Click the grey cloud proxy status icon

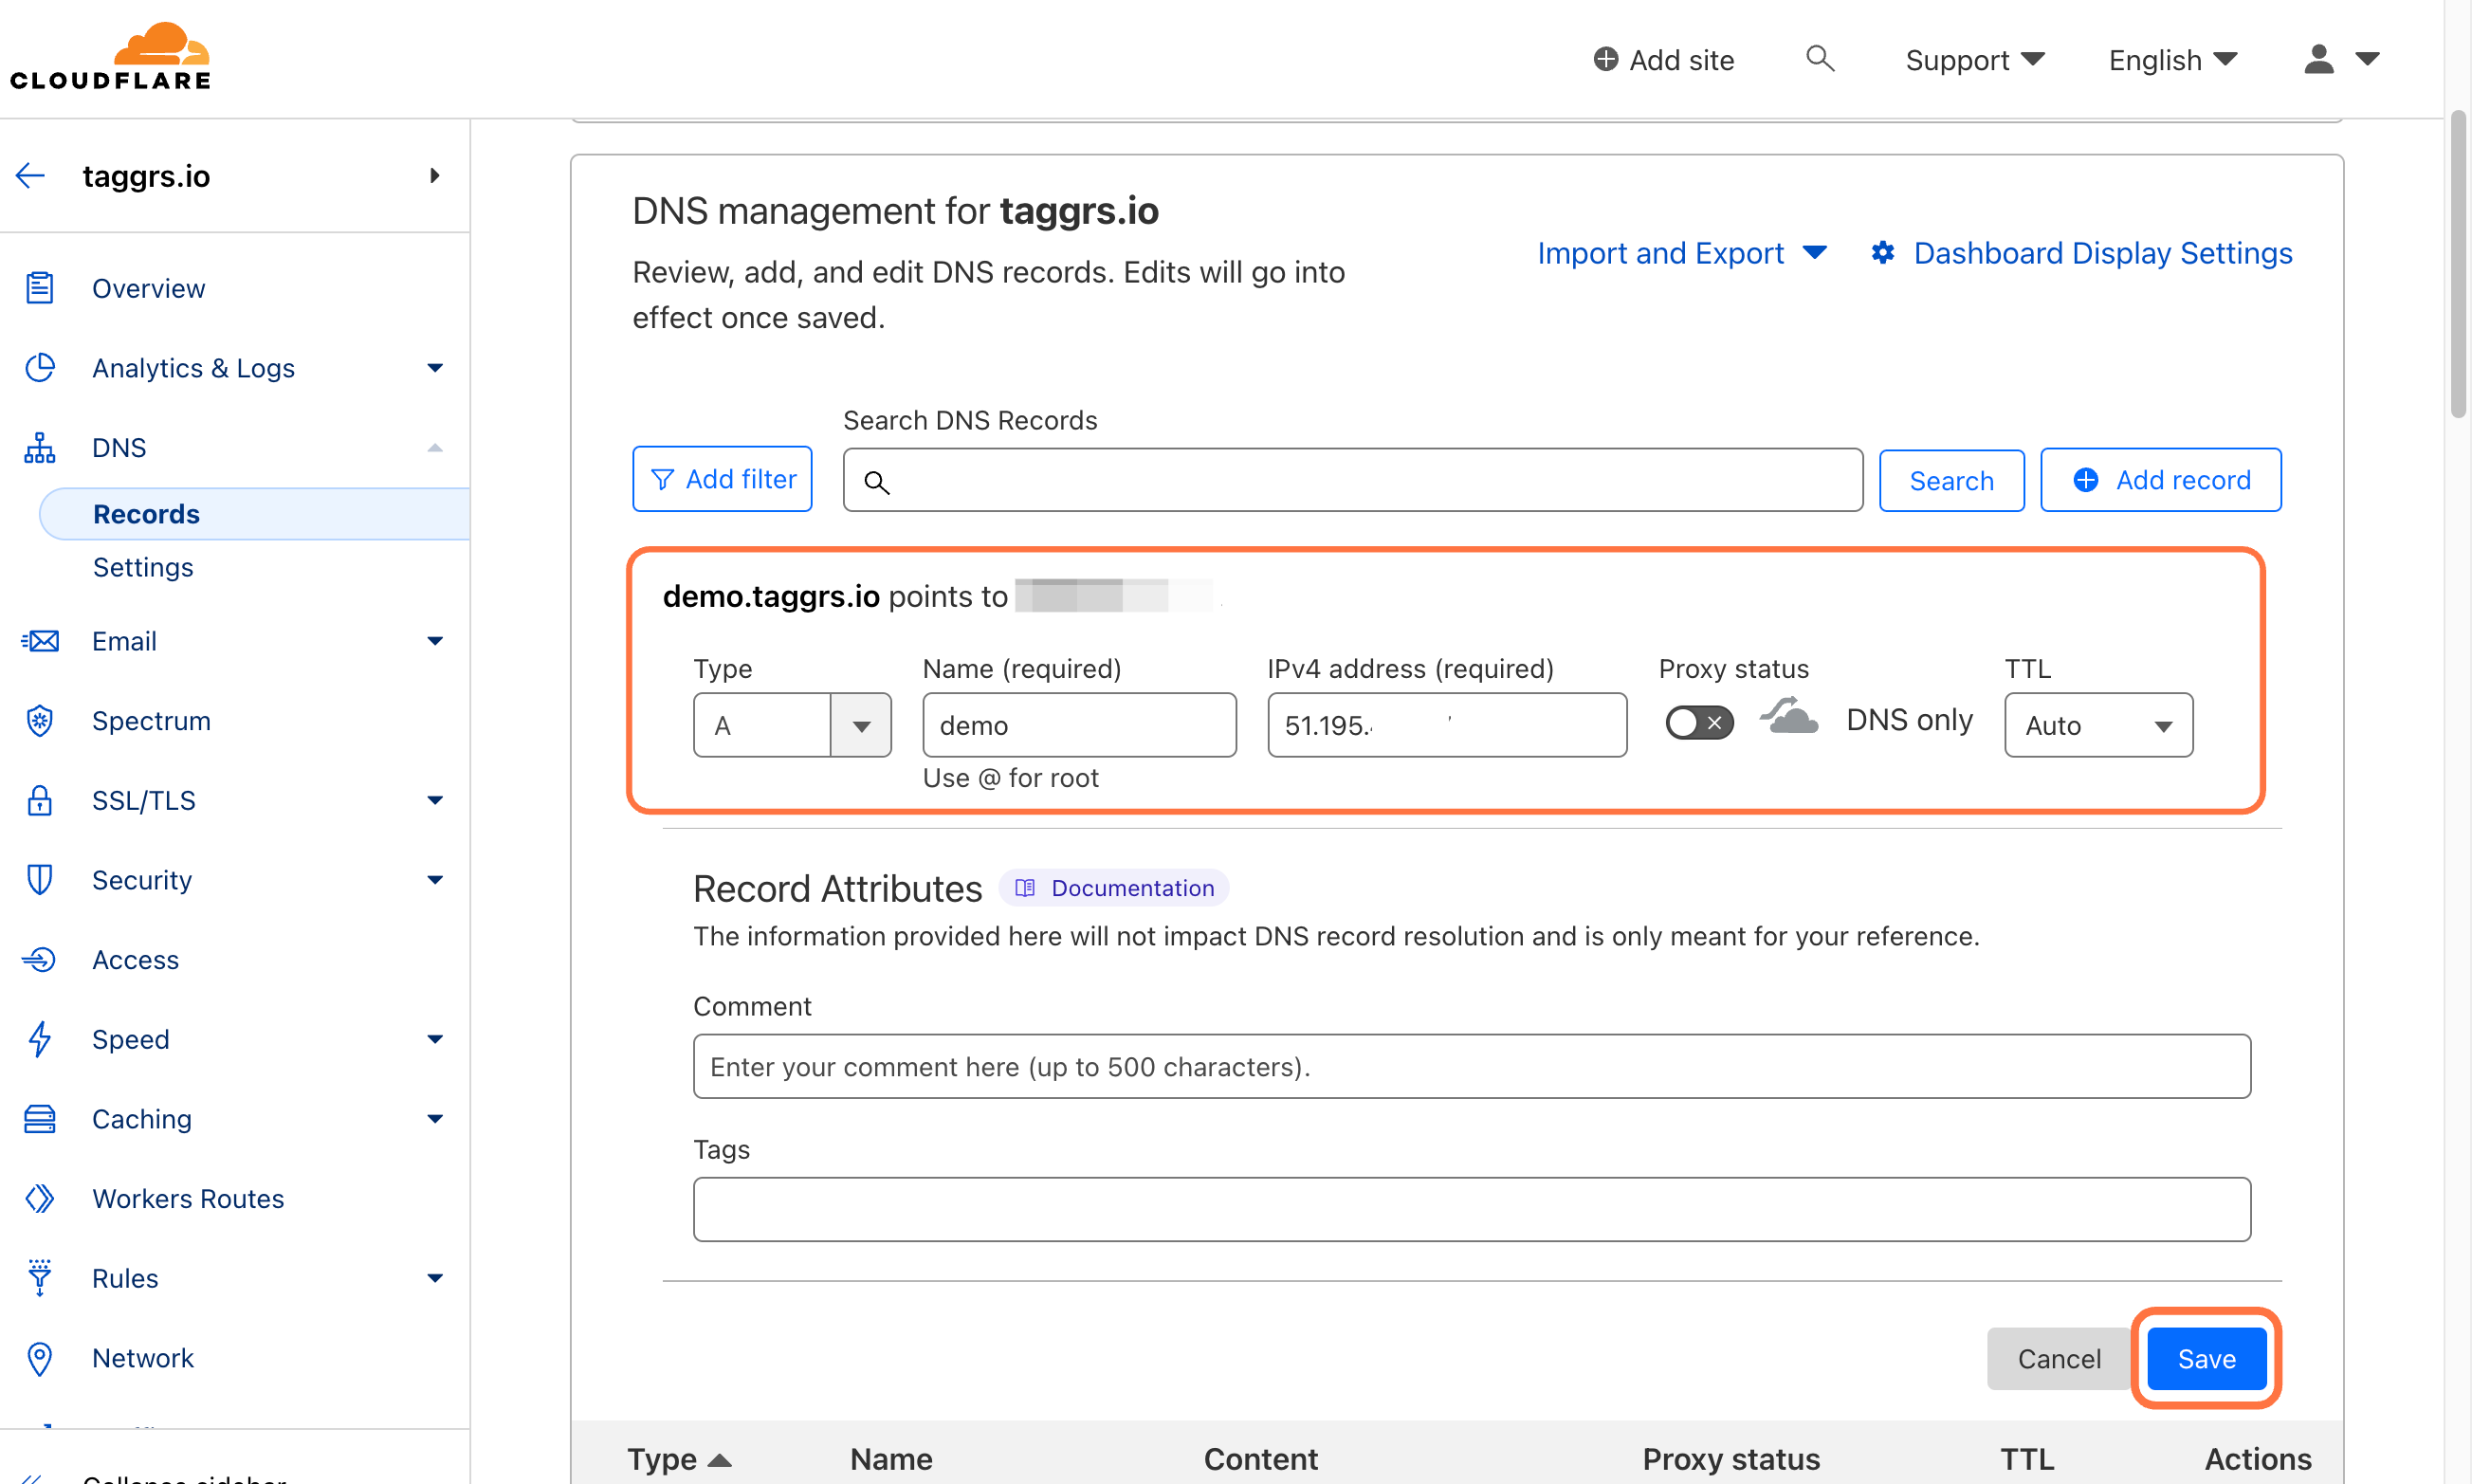point(1789,718)
